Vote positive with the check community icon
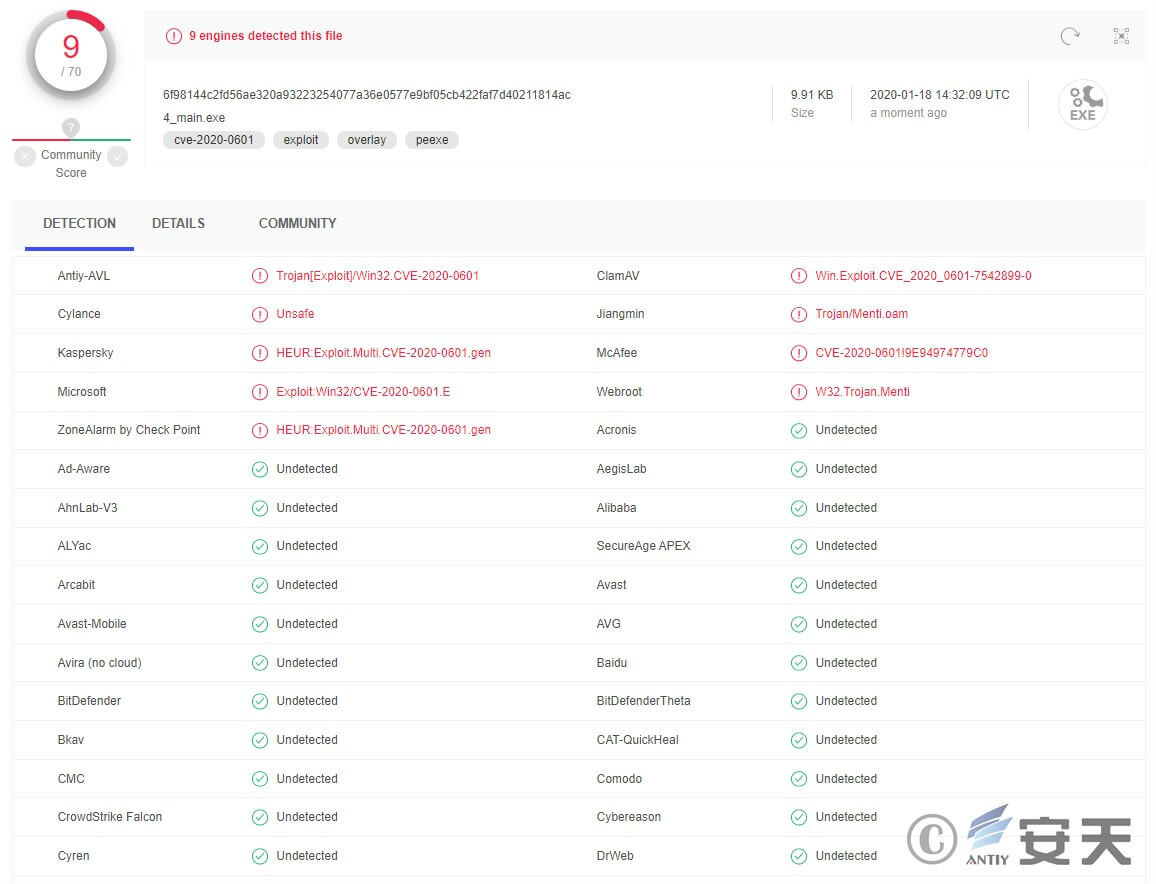The image size is (1156, 884). (x=117, y=156)
